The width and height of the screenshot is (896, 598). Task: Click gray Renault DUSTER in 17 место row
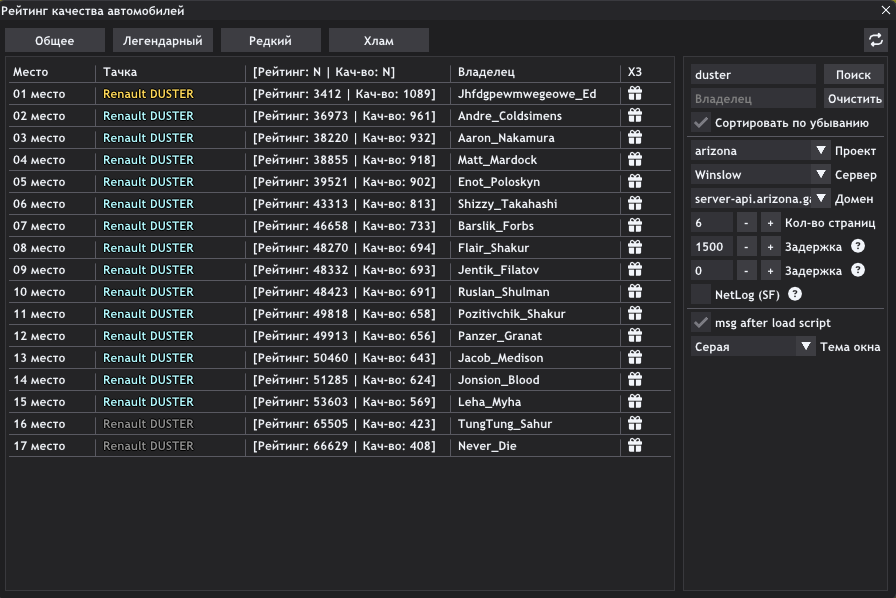(149, 446)
